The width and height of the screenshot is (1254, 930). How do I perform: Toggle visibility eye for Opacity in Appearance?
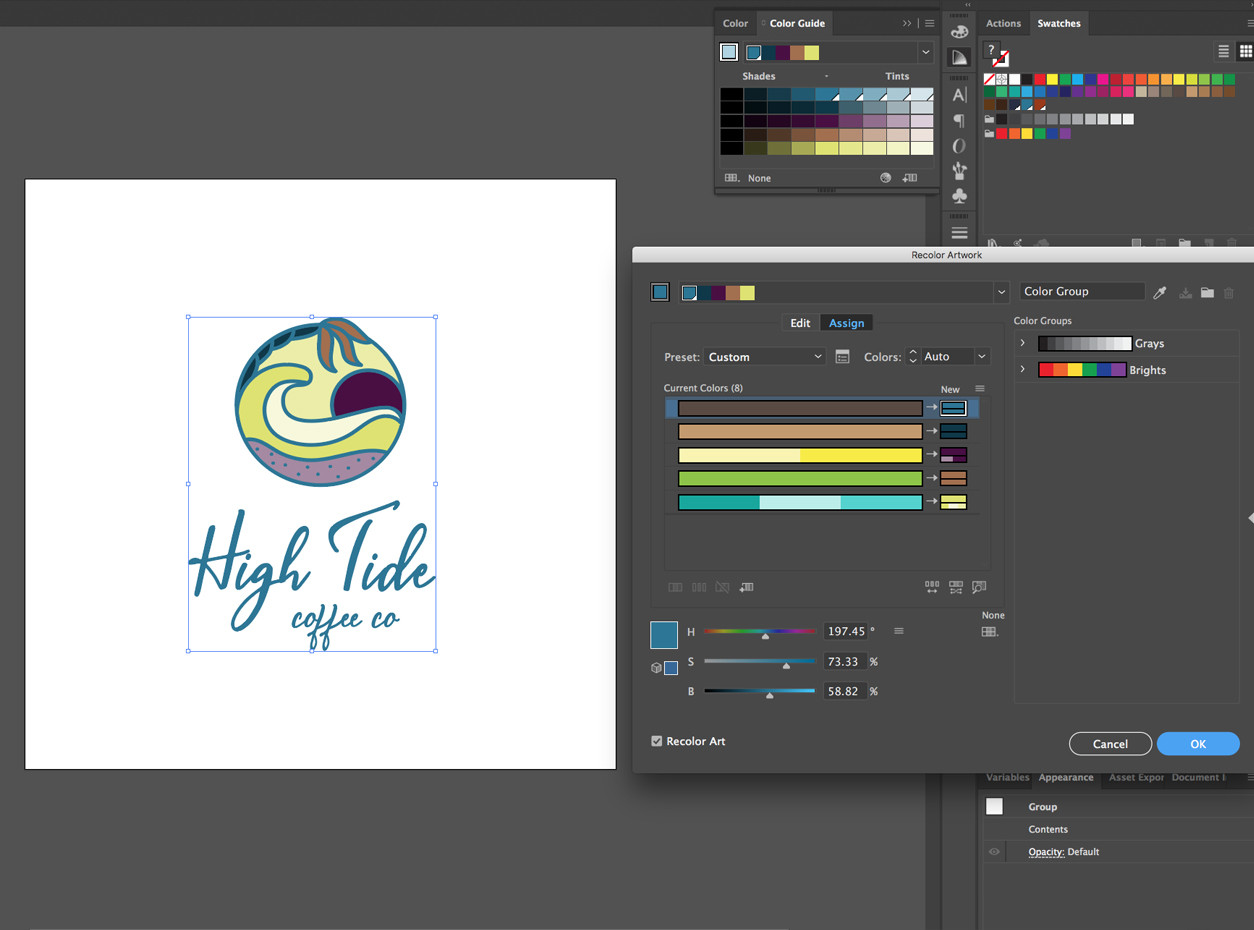(994, 852)
